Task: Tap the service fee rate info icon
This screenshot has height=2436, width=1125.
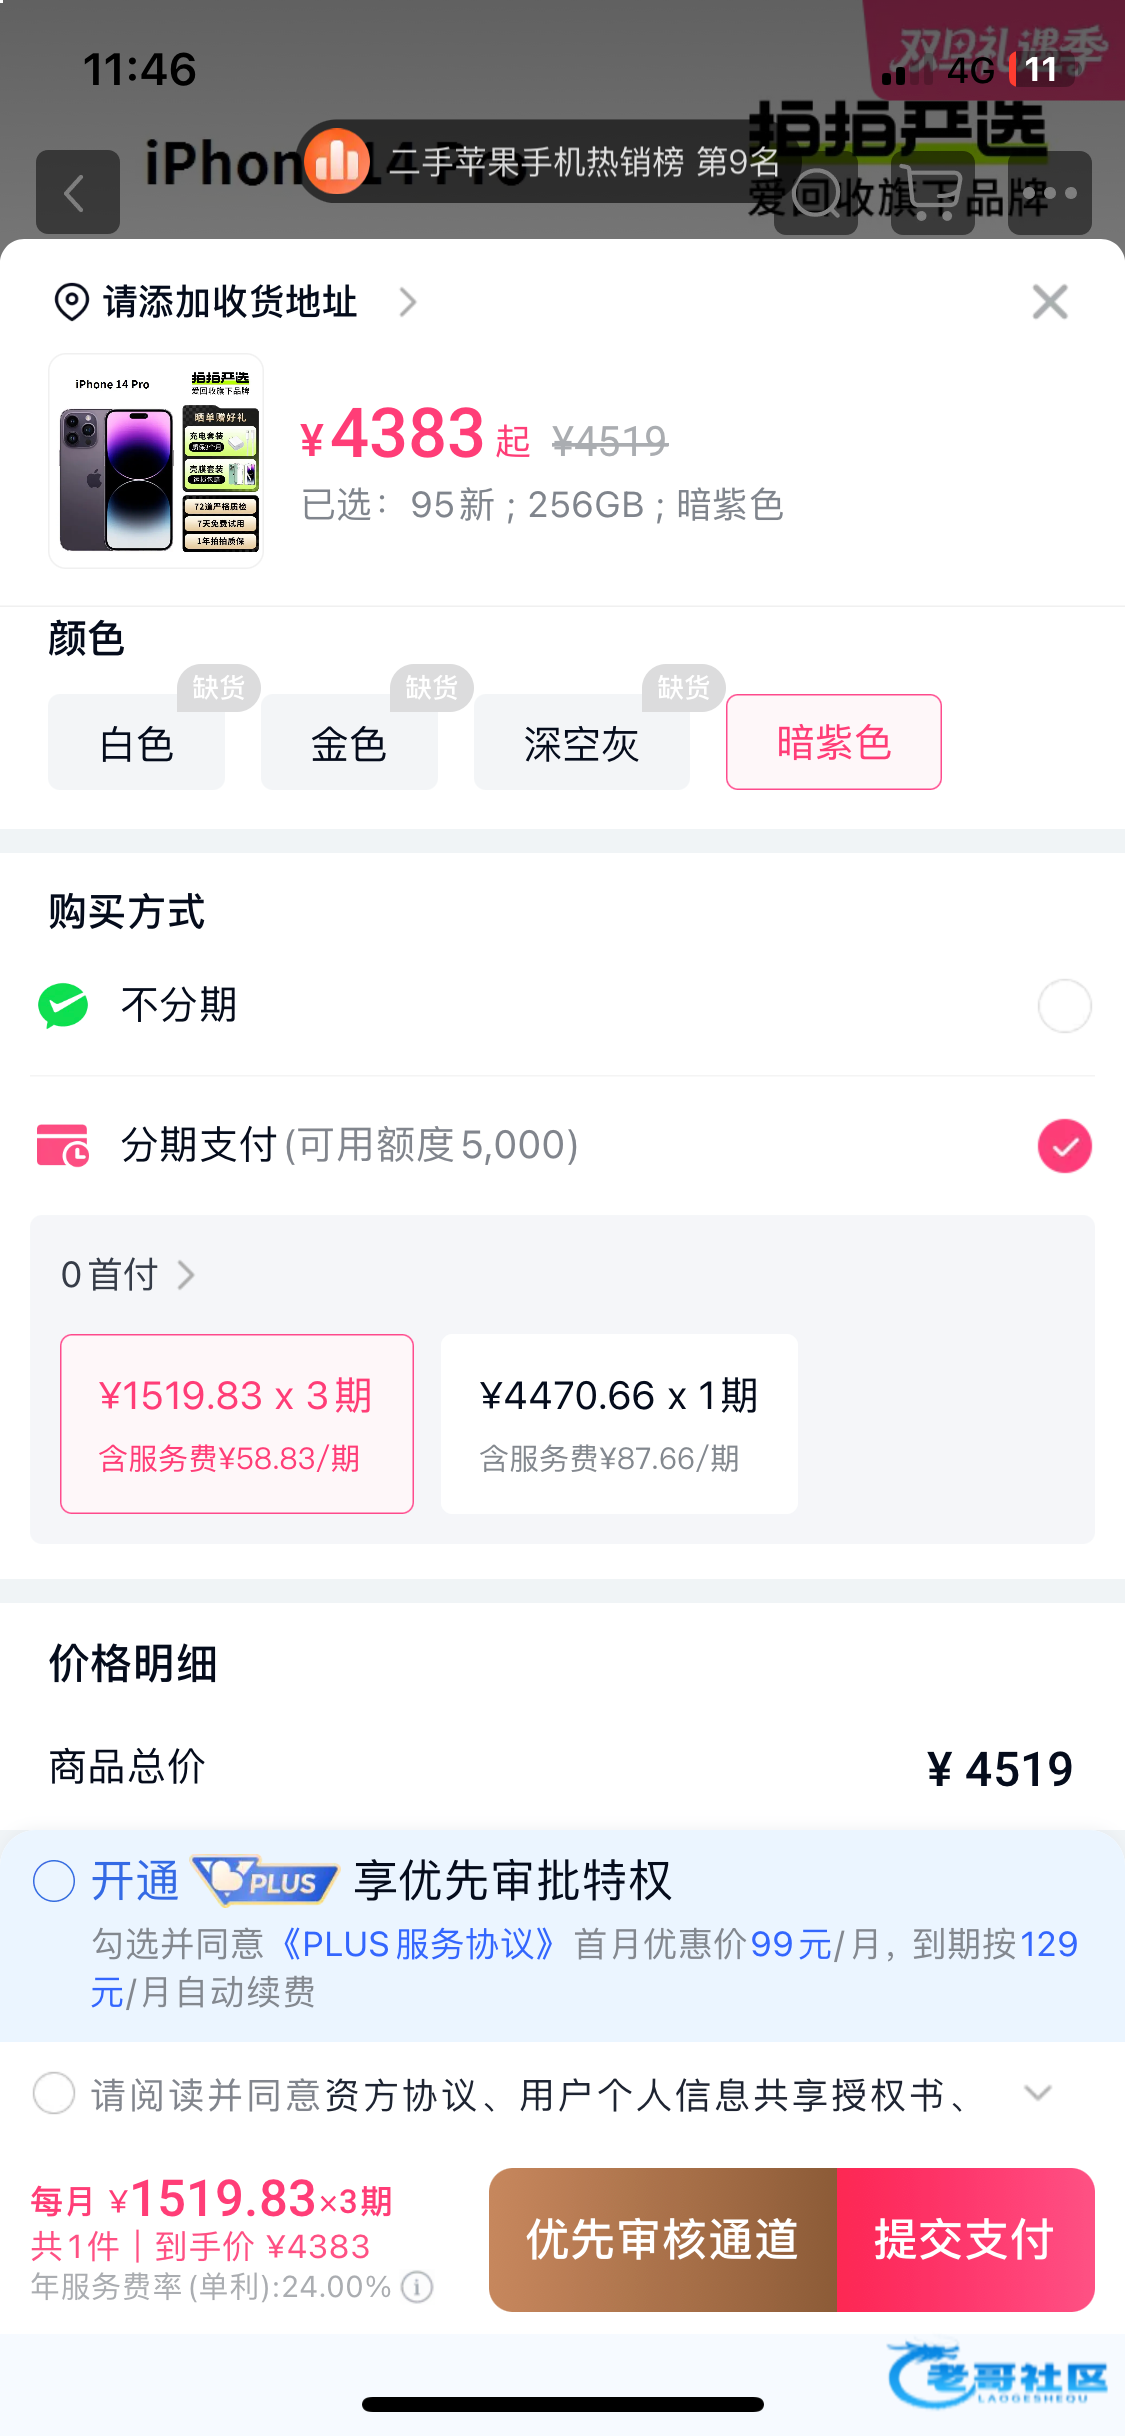Action: click(x=417, y=2286)
